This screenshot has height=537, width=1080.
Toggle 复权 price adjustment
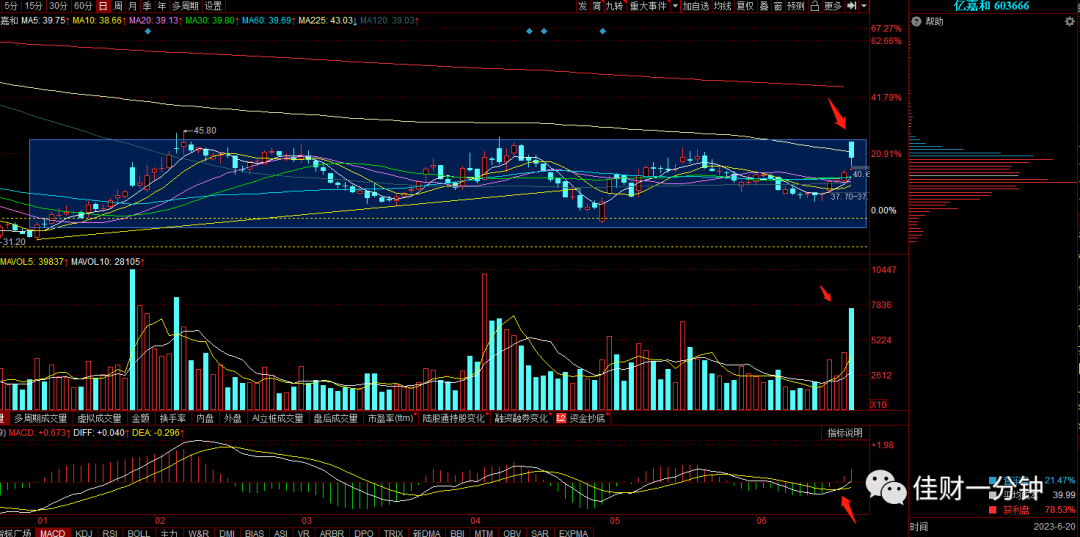click(745, 6)
